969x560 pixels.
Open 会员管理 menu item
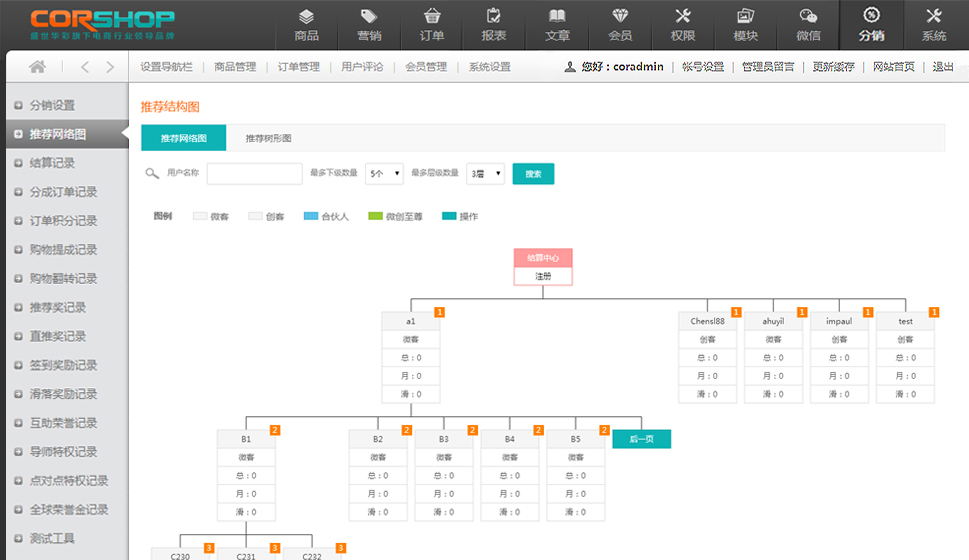426,67
